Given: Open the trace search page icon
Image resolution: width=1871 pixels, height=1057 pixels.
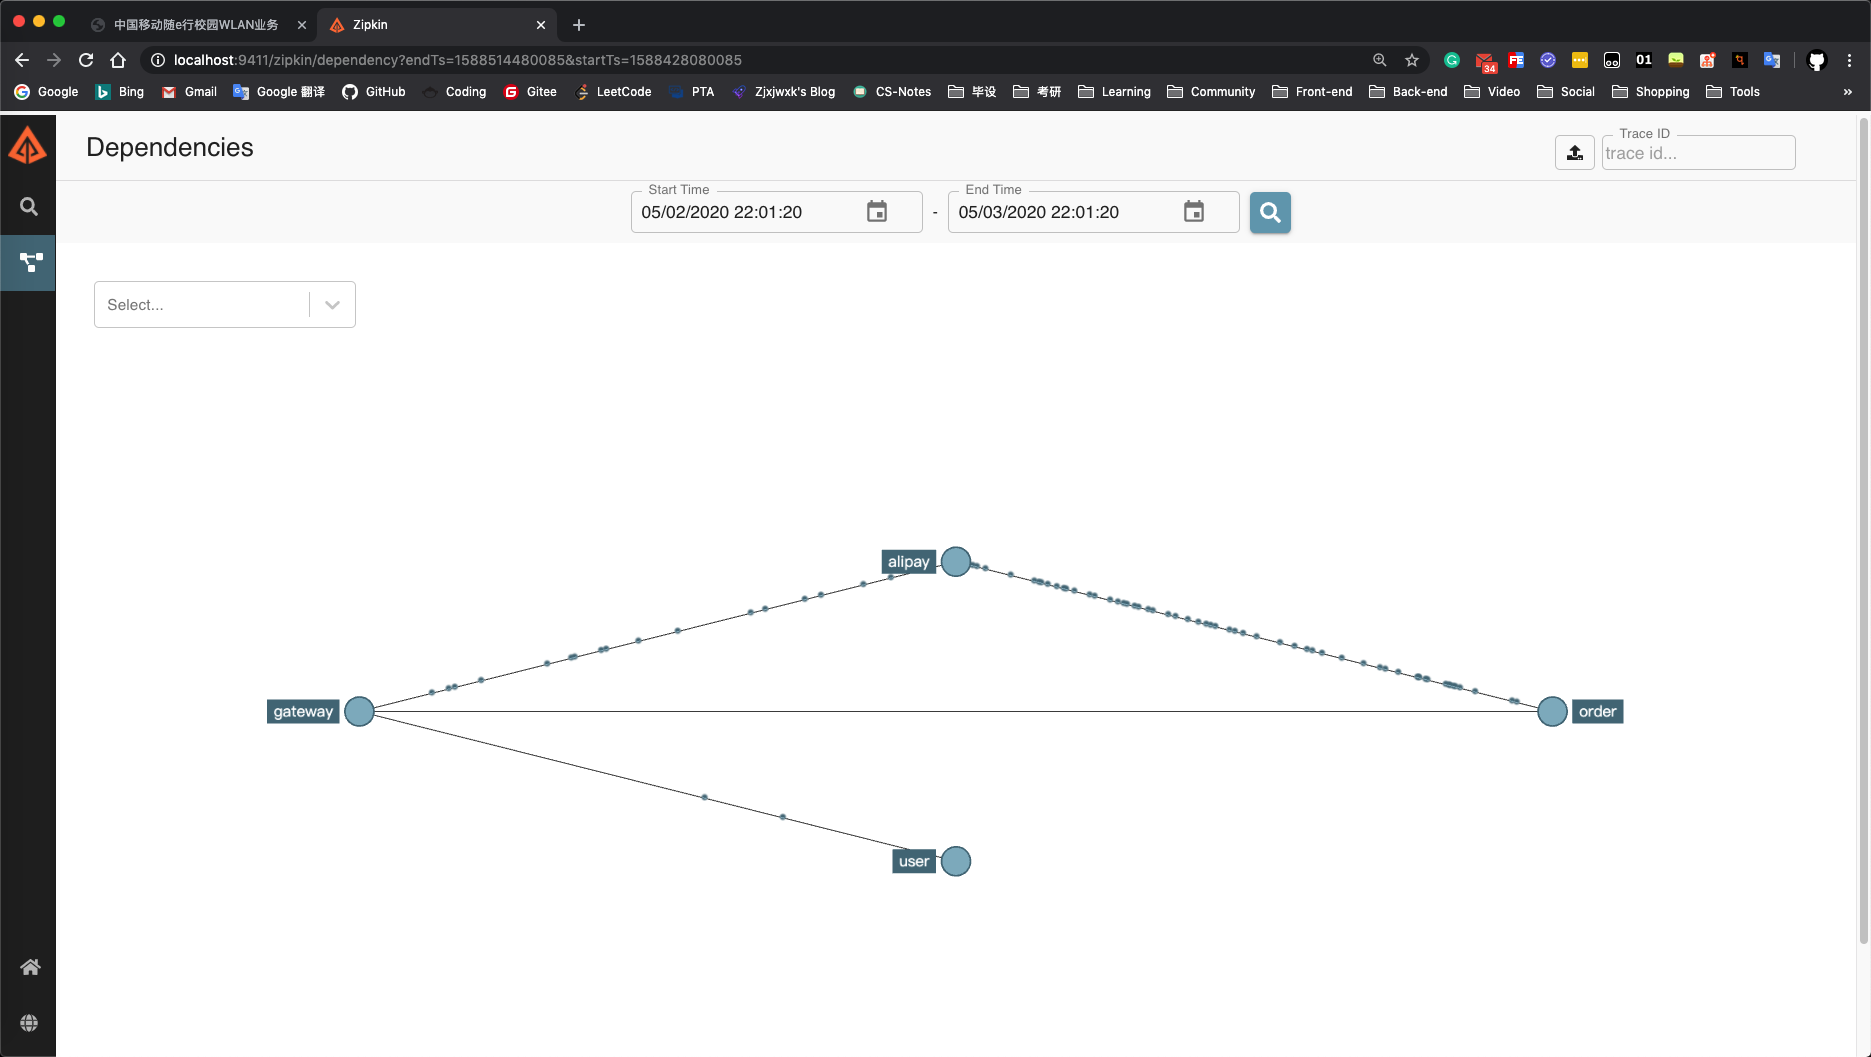Looking at the screenshot, I should tap(29, 207).
